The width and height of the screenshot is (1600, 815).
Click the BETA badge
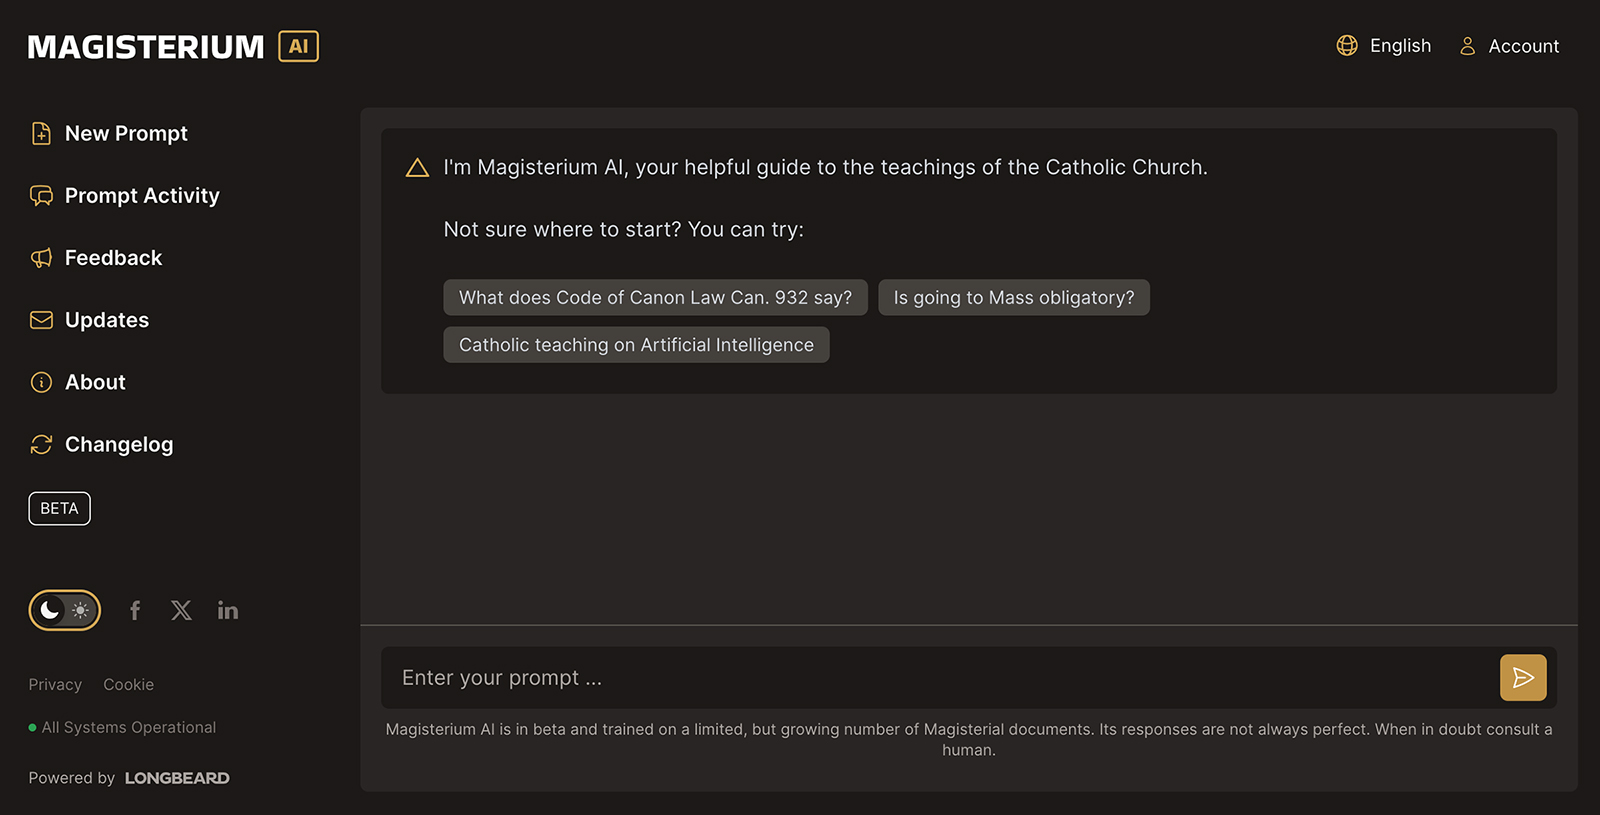59,508
